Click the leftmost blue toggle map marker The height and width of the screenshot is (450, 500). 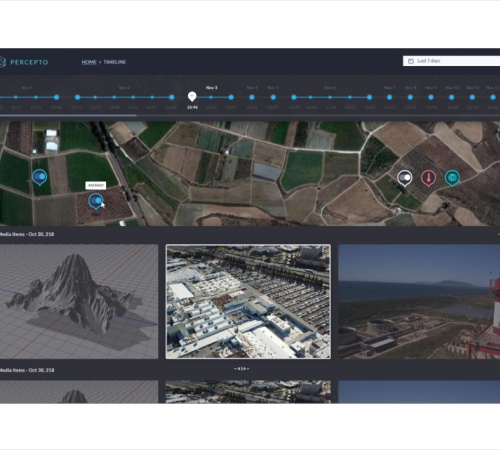tap(39, 177)
